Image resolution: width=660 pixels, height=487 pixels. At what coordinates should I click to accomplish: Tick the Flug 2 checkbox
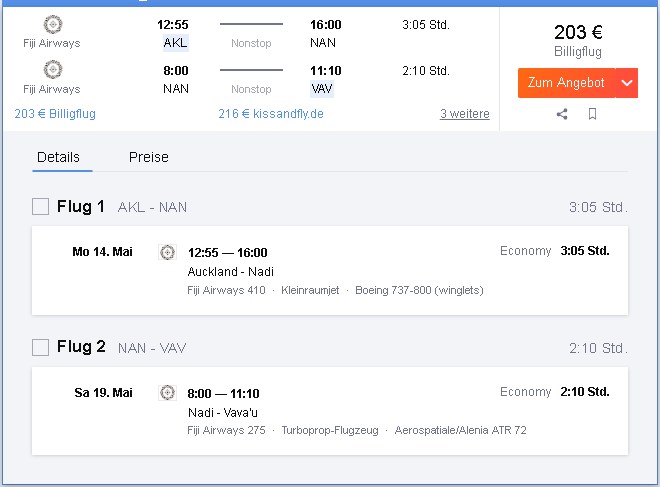point(40,348)
